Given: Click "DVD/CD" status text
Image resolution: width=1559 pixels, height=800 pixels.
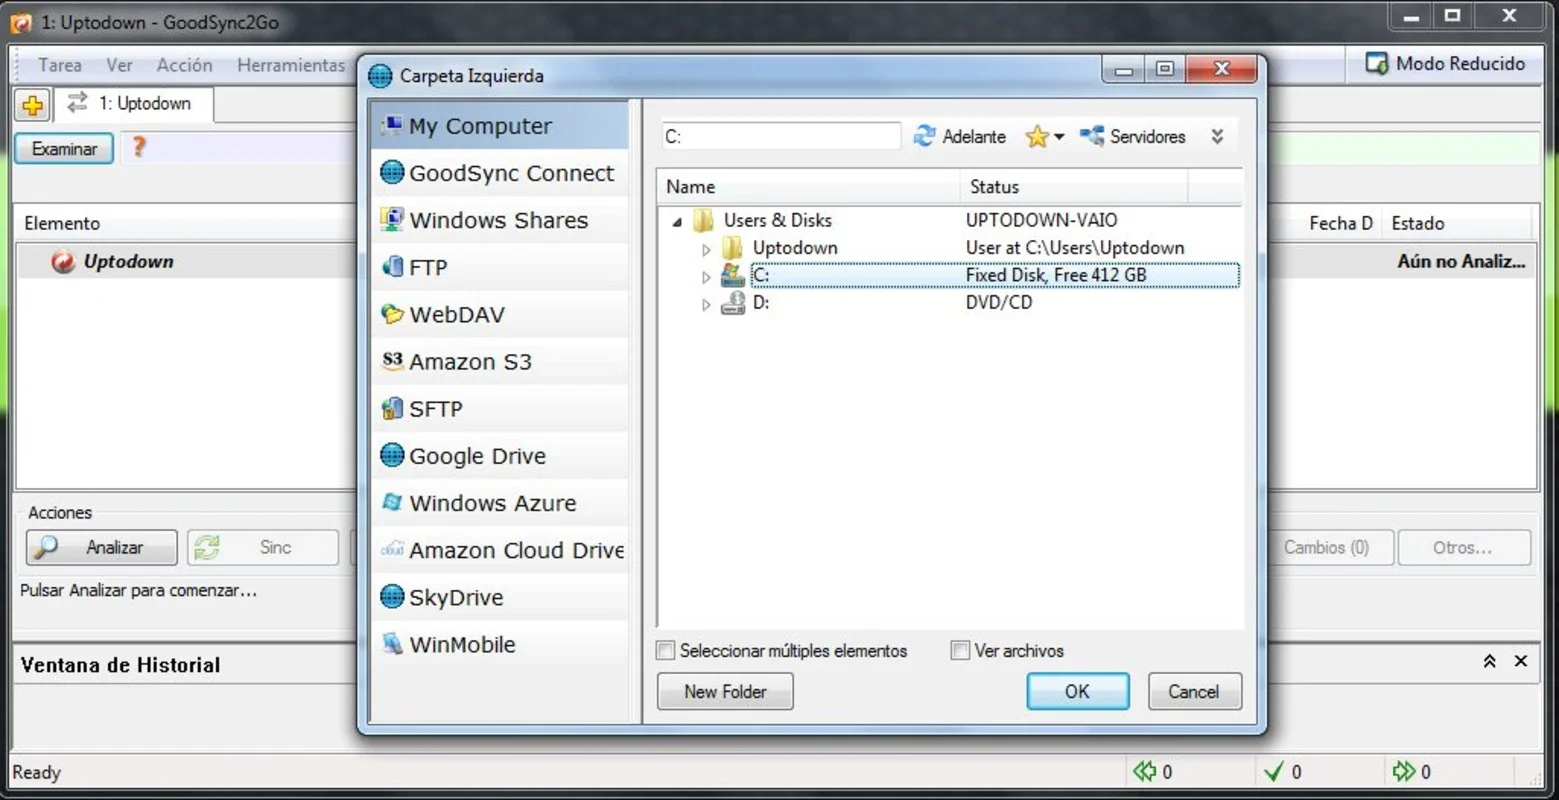Looking at the screenshot, I should point(999,302).
